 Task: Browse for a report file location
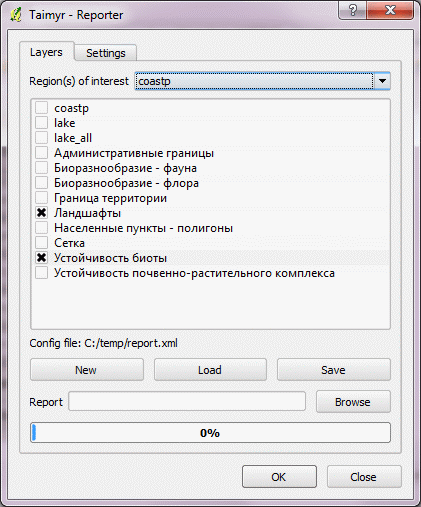click(x=353, y=402)
